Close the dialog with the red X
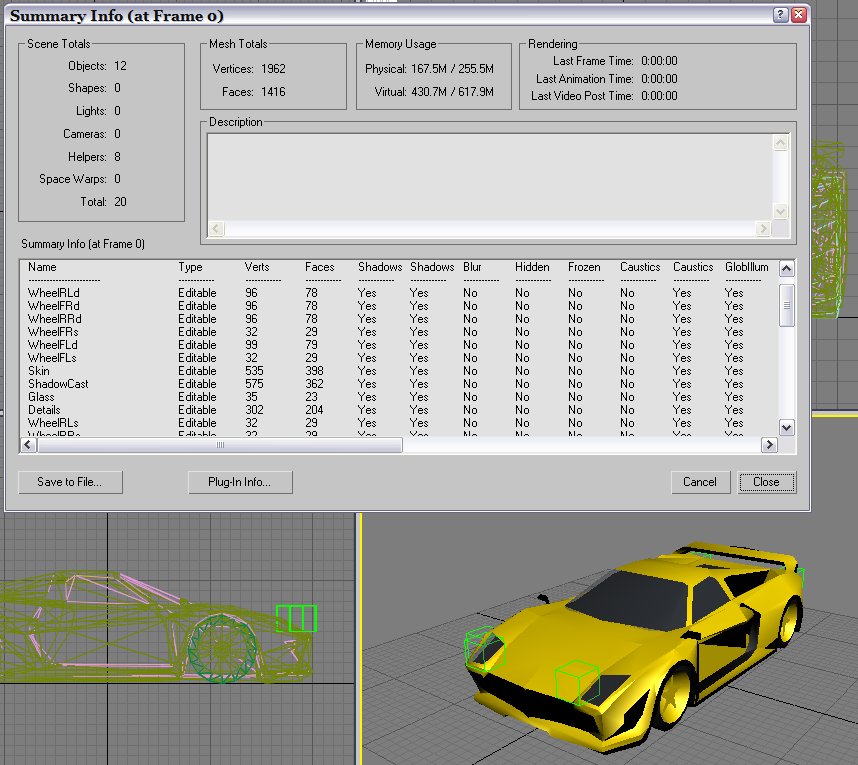Screen dimensions: 858x765 pos(798,16)
